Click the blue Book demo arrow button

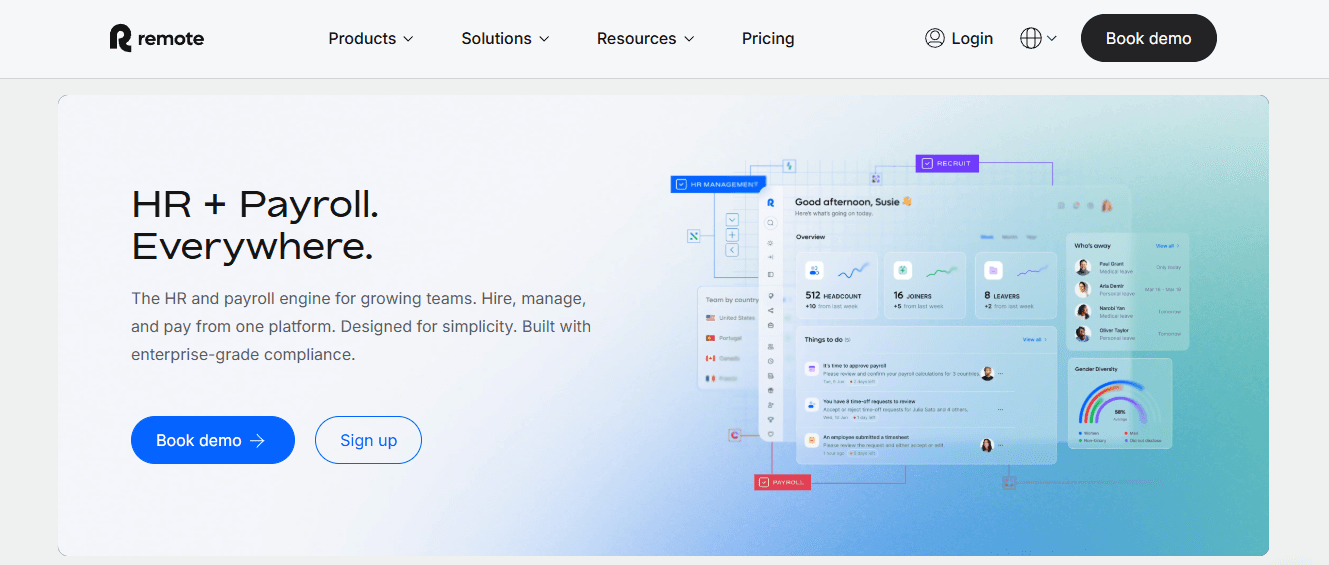pyautogui.click(x=213, y=440)
